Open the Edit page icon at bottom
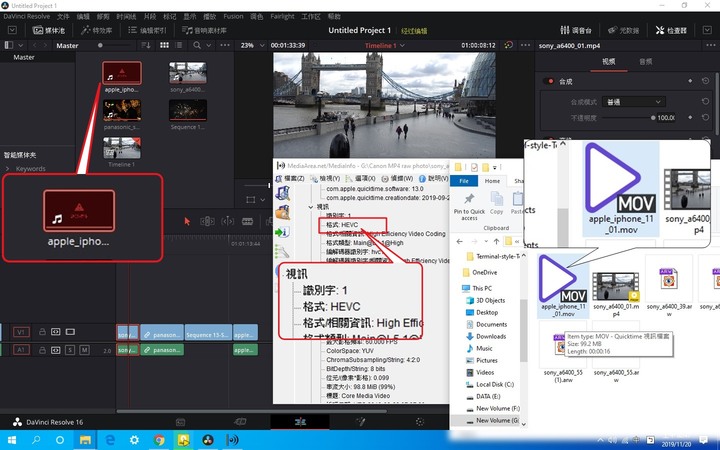 pos(300,422)
